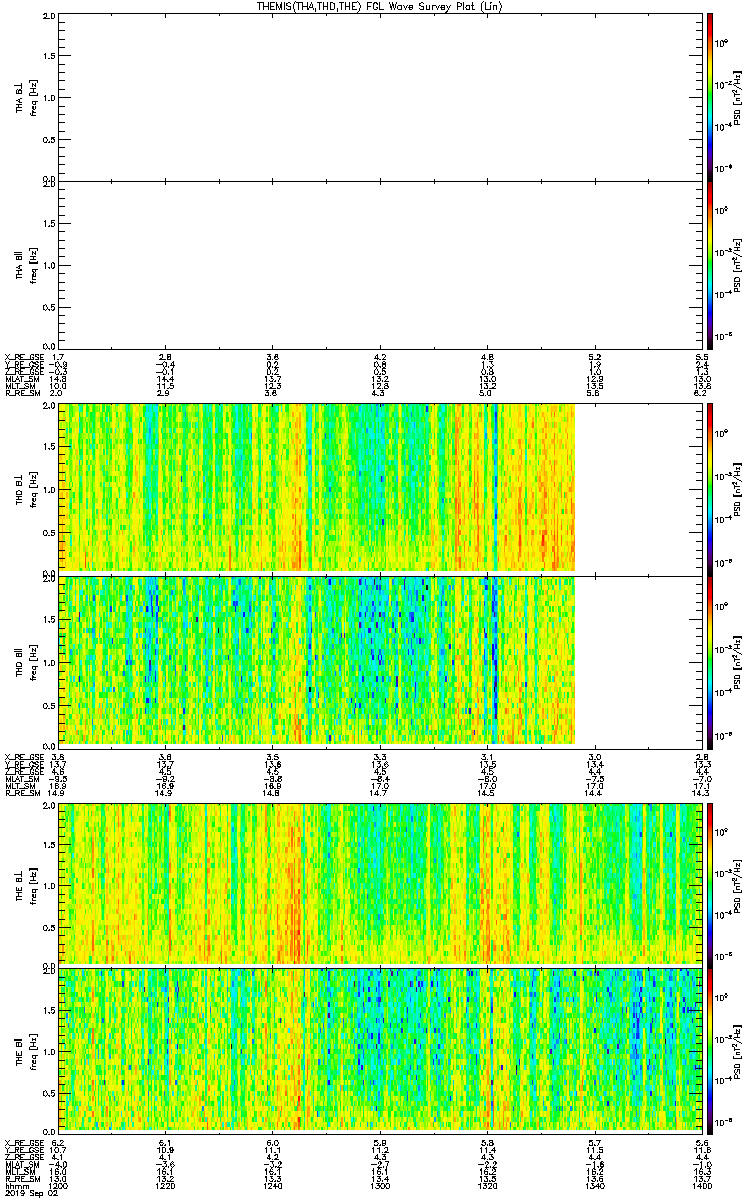Click the 'THA B⊥ freq [Hz]' axis label
750x1200 pixels.
tap(26, 96)
